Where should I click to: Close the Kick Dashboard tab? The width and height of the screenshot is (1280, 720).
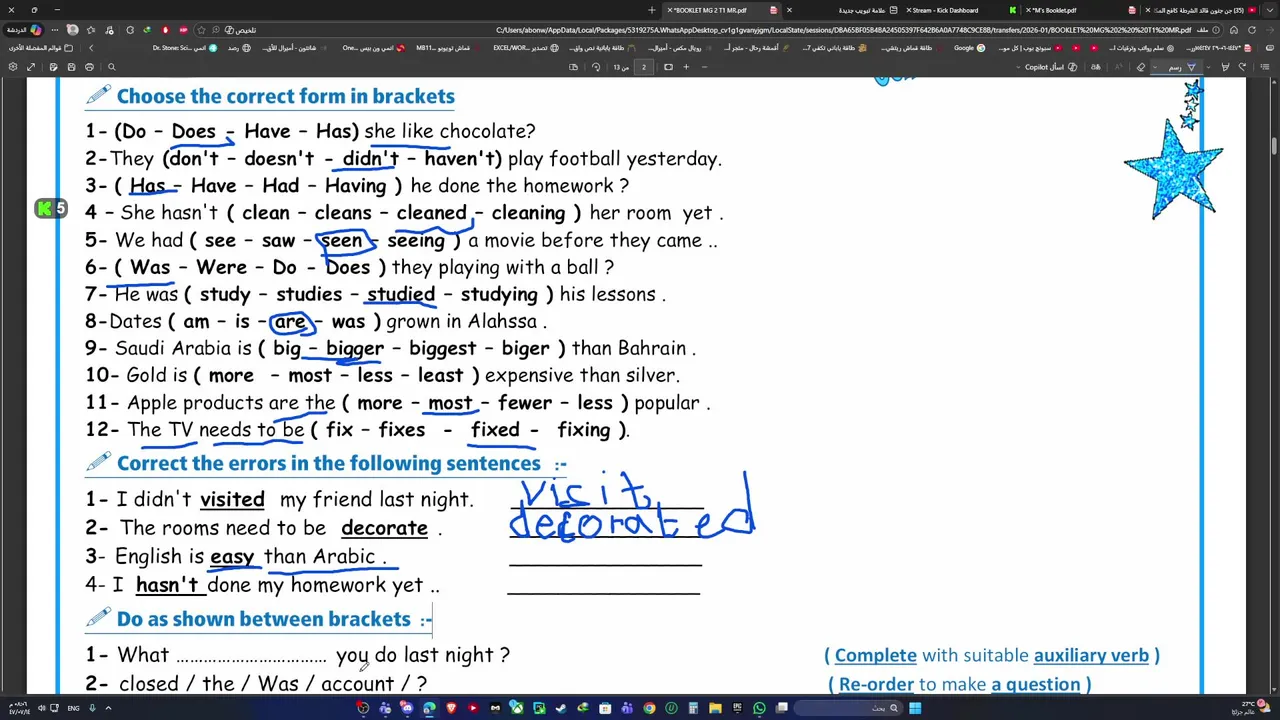(x=909, y=10)
